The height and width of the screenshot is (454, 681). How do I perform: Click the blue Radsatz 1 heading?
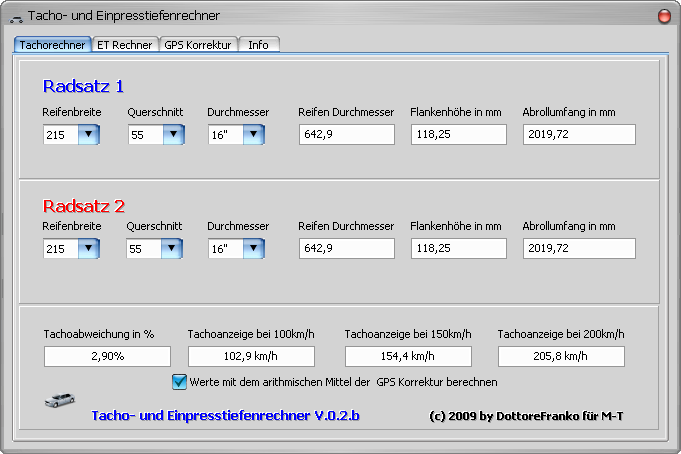coord(83,86)
